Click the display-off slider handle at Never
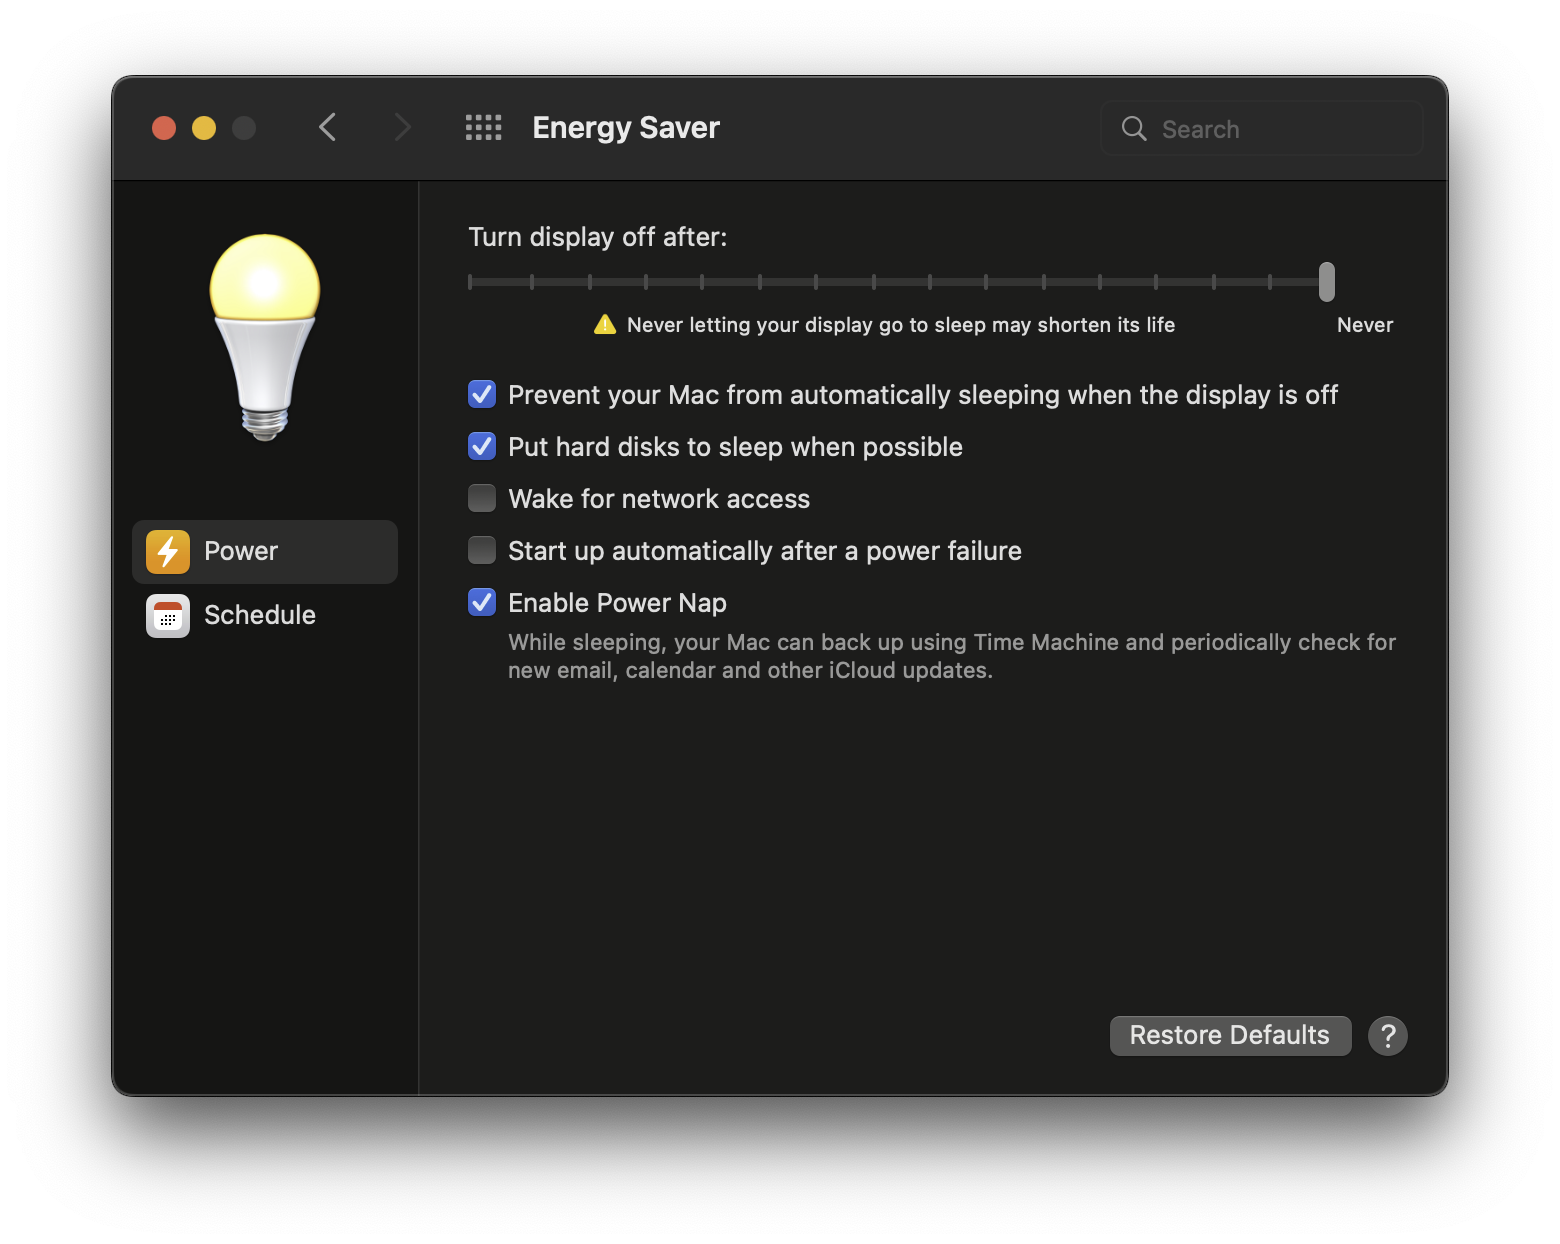This screenshot has width=1560, height=1244. [x=1327, y=282]
